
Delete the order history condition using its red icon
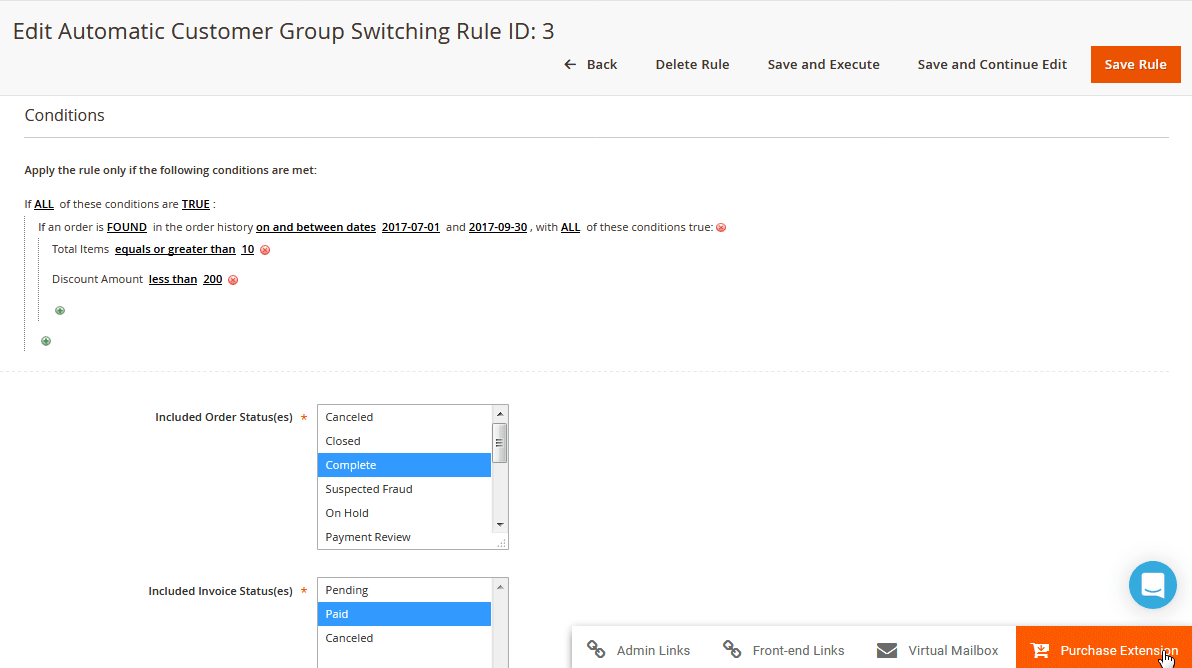coord(721,227)
